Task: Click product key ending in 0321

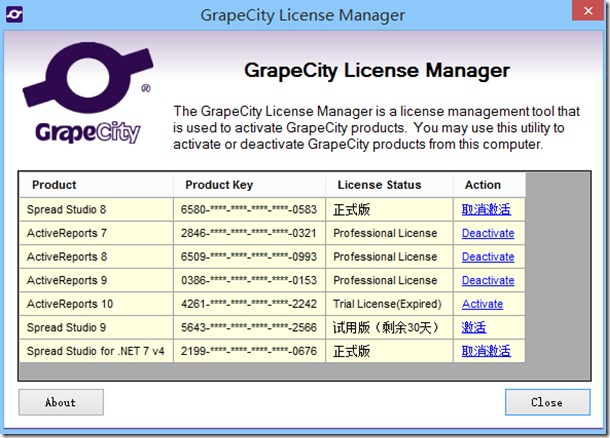Action: pyautogui.click(x=249, y=233)
